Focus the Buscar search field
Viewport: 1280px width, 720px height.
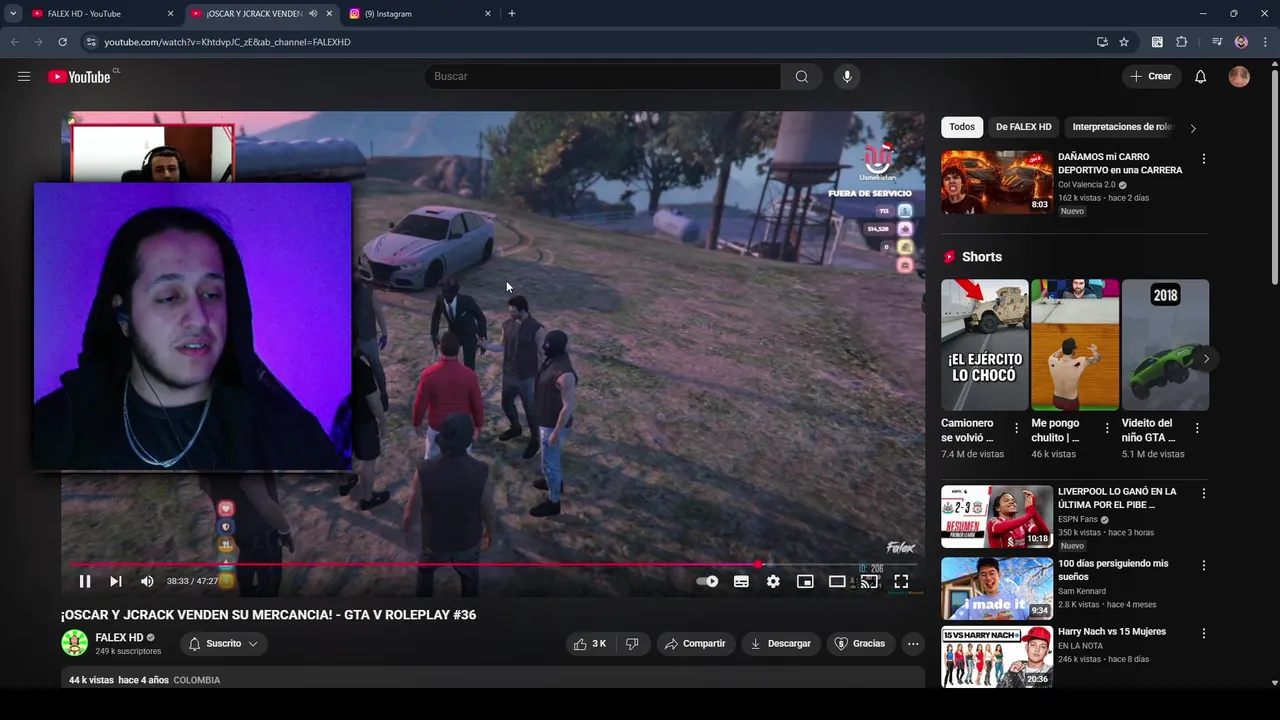click(603, 77)
